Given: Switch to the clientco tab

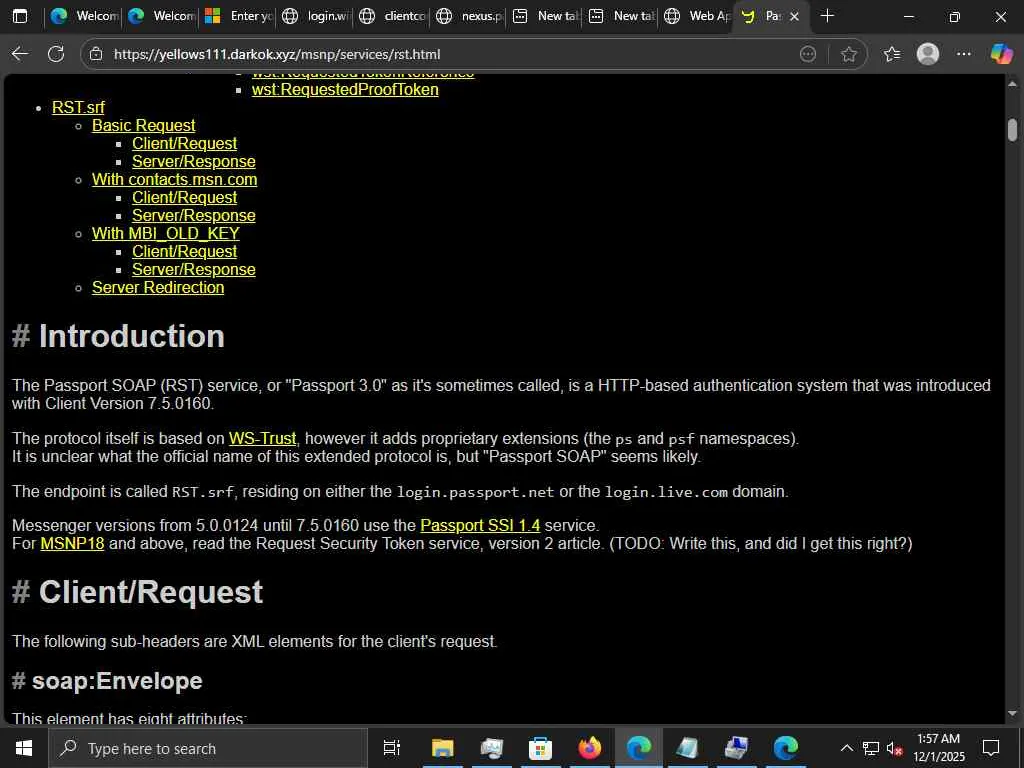Looking at the screenshot, I should [392, 16].
